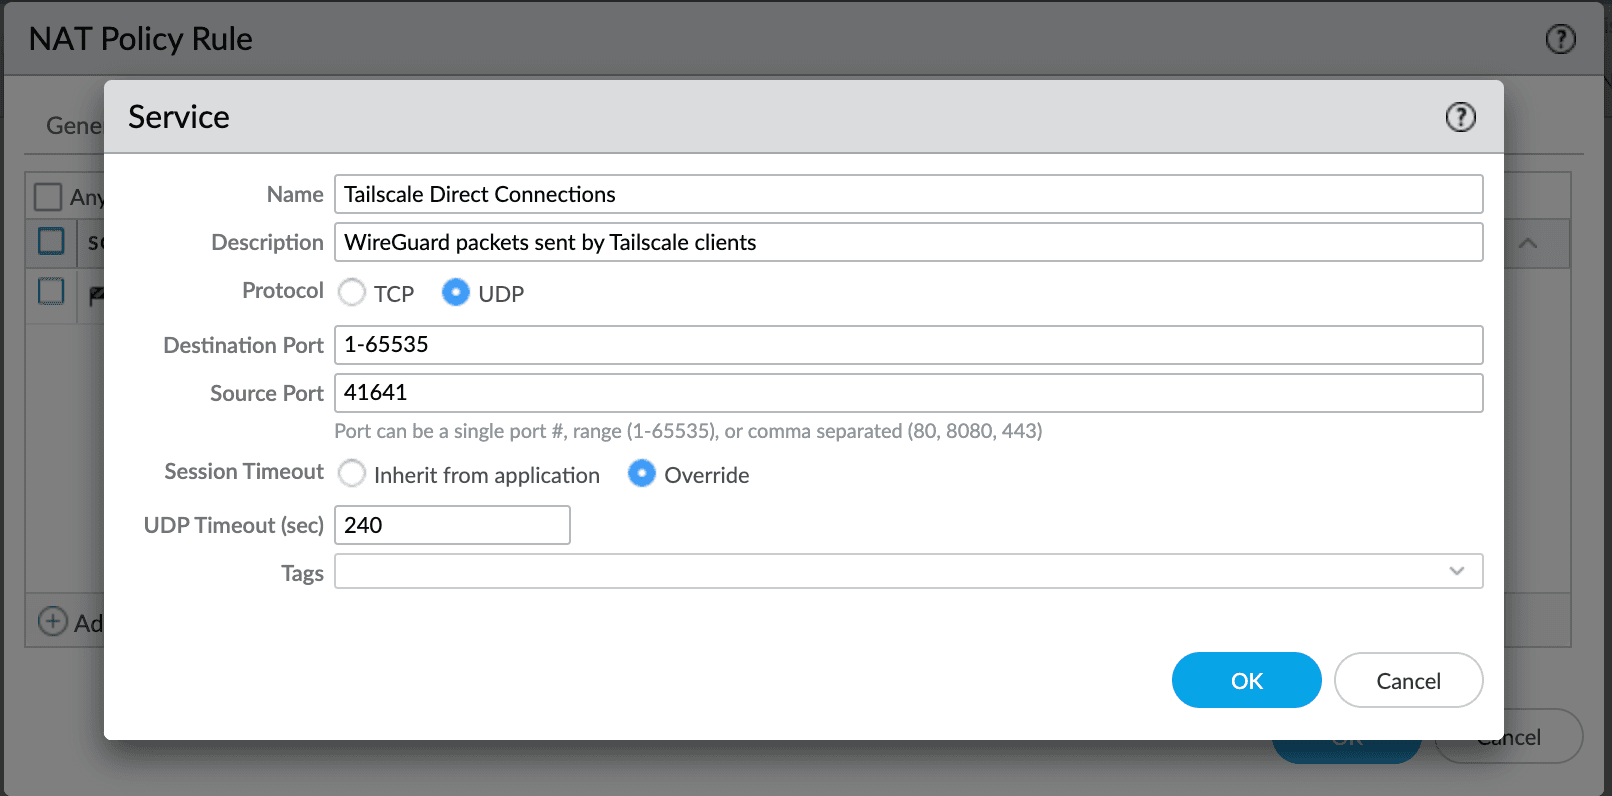Choose Inherit from application timeout

click(352, 474)
